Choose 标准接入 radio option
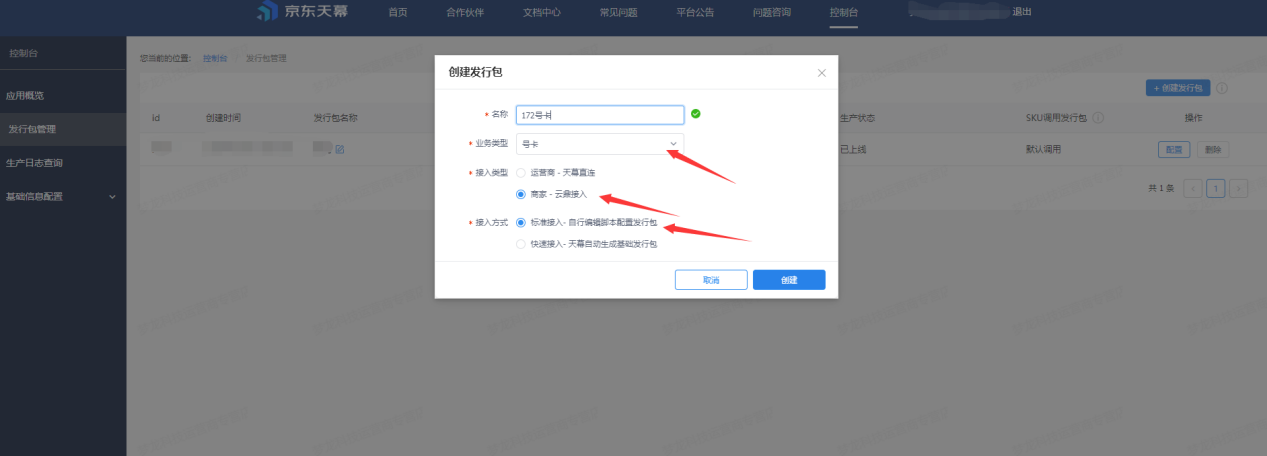Image resolution: width=1267 pixels, height=456 pixels. click(x=520, y=223)
